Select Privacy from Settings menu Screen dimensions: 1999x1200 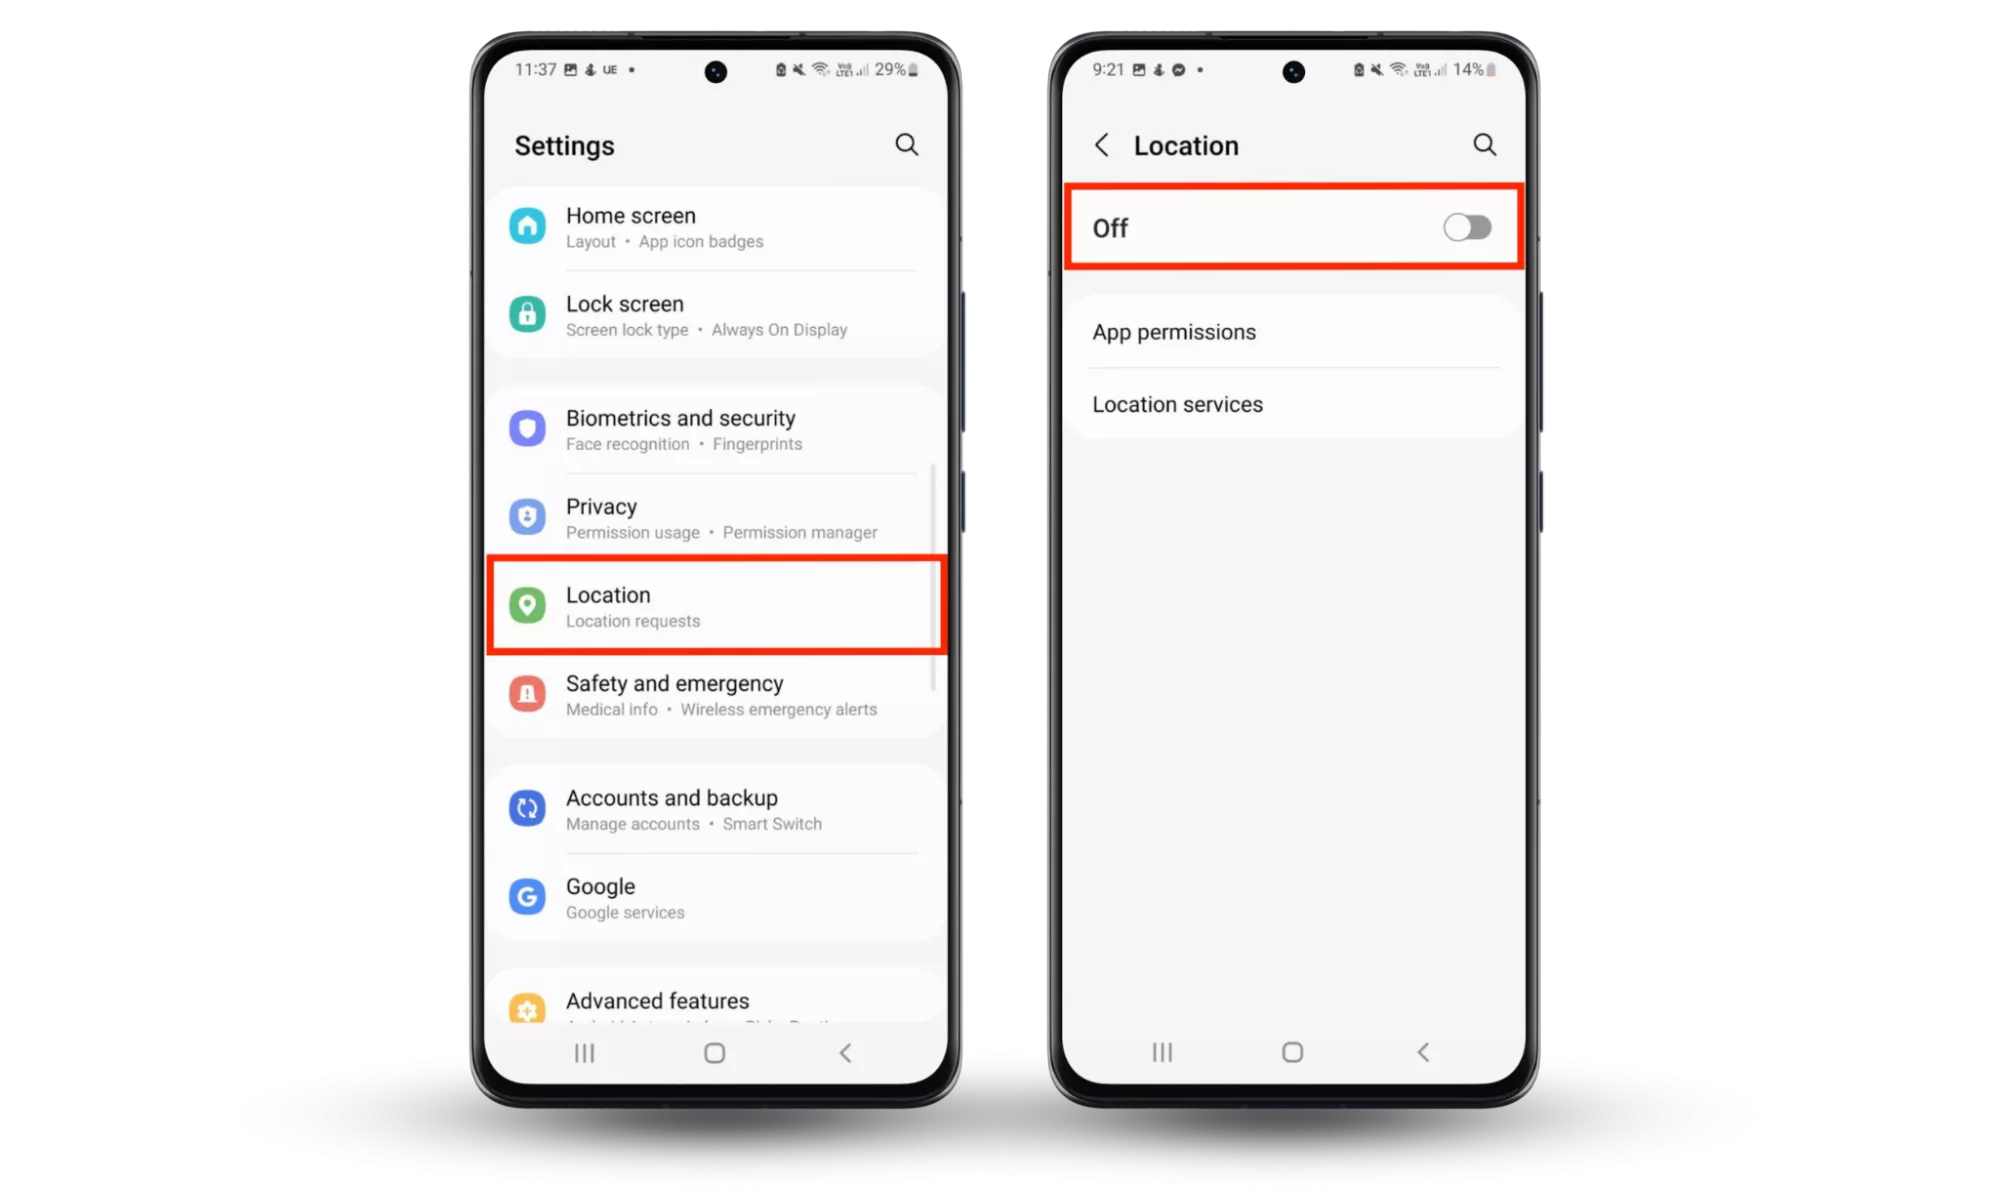pyautogui.click(x=714, y=517)
